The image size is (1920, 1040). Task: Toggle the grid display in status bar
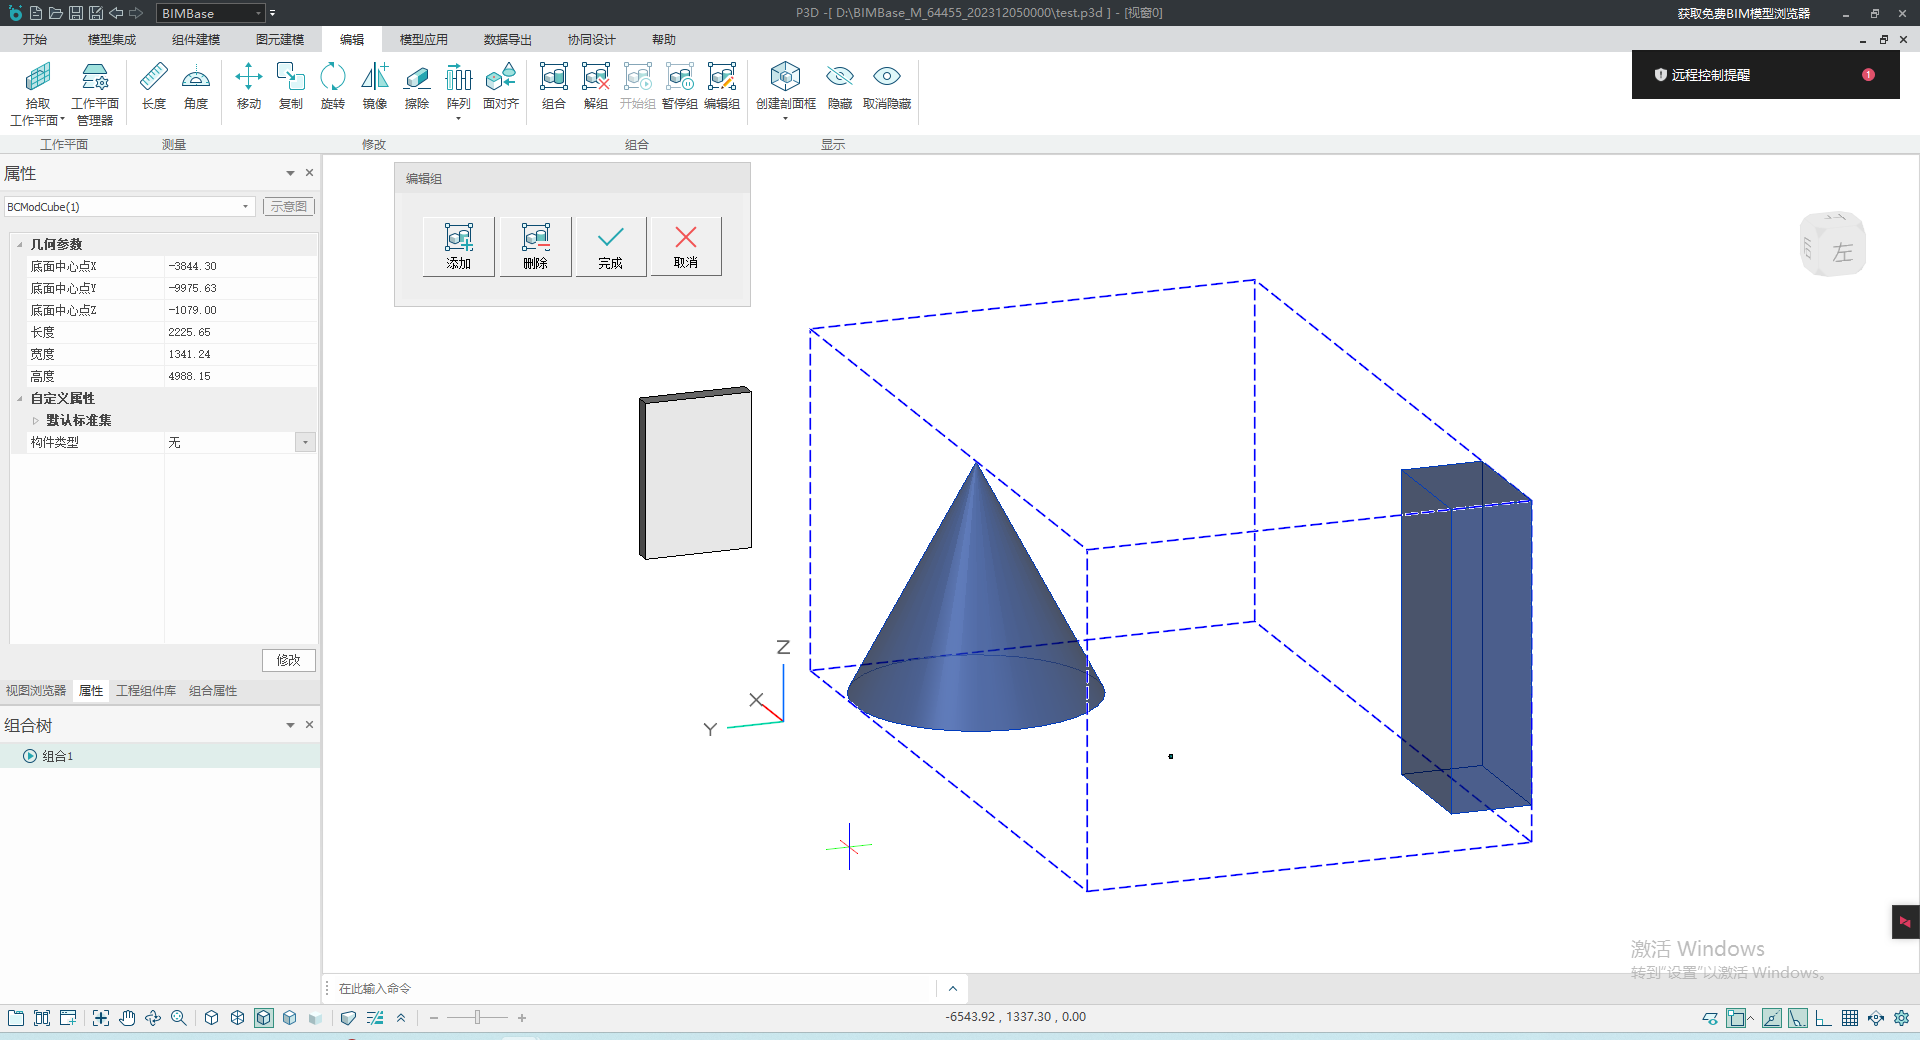pyautogui.click(x=1850, y=1018)
